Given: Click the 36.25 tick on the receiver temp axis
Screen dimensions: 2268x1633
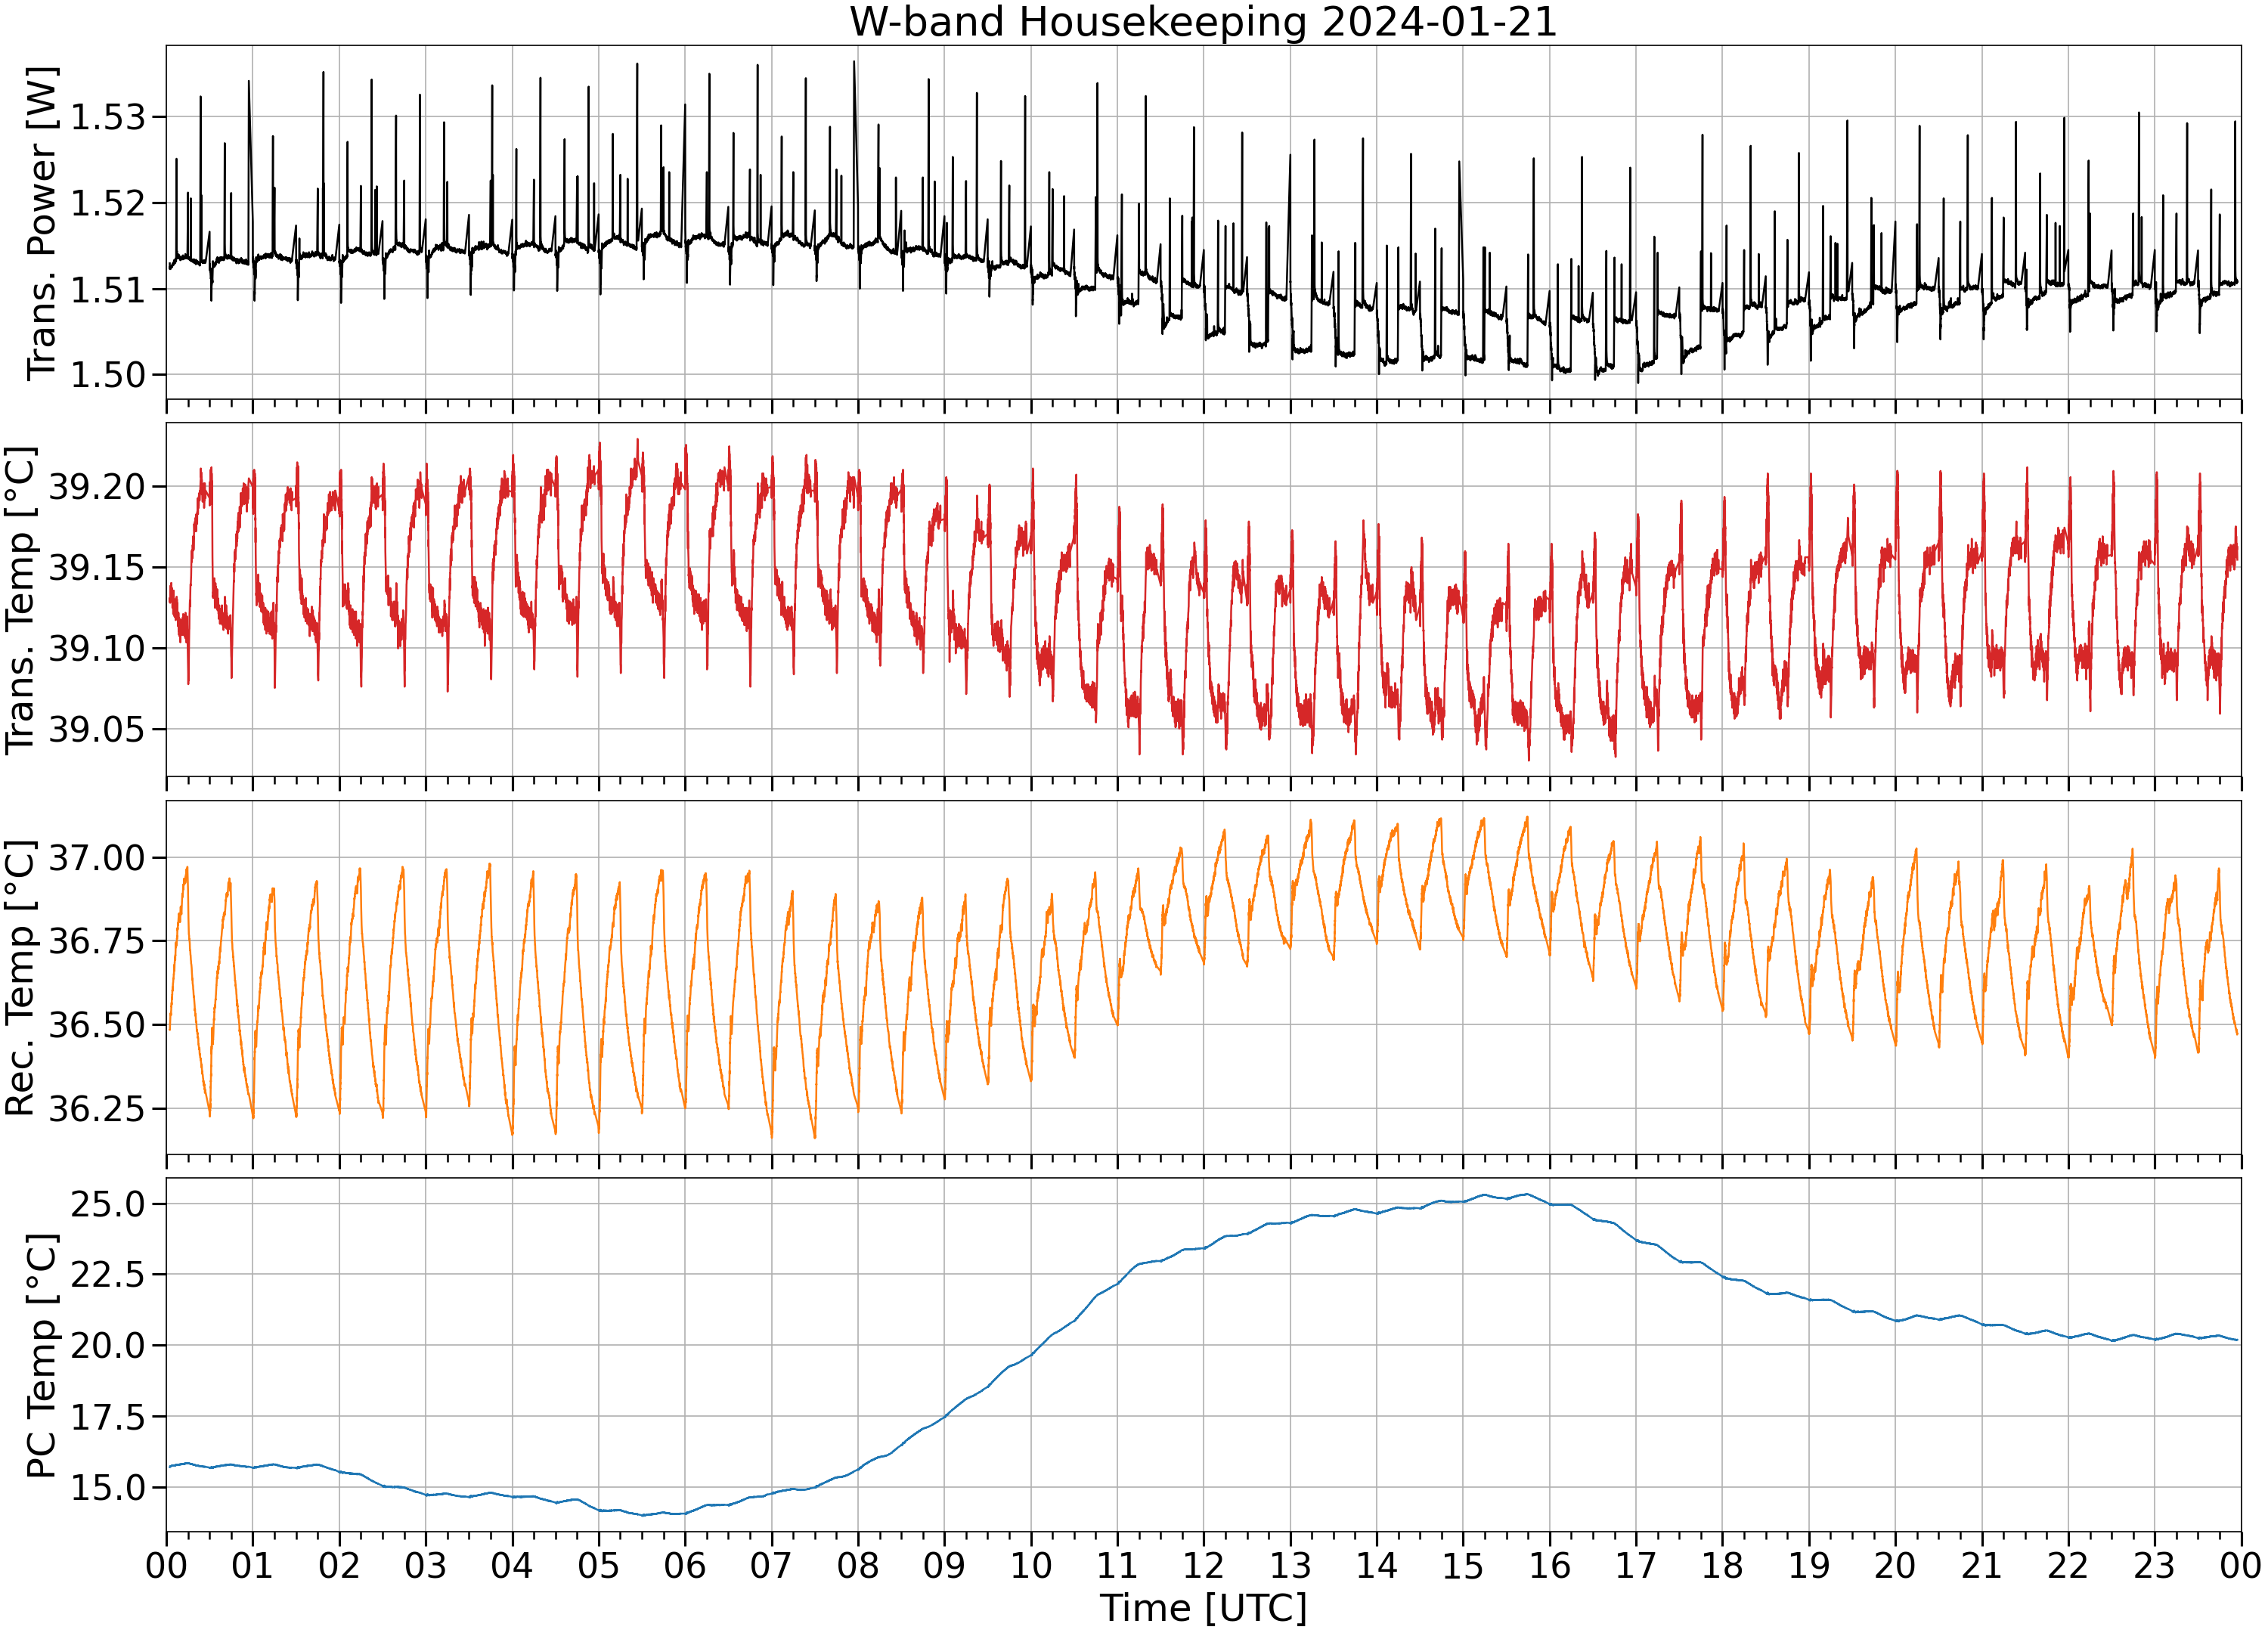Looking at the screenshot, I should tap(97, 1108).
